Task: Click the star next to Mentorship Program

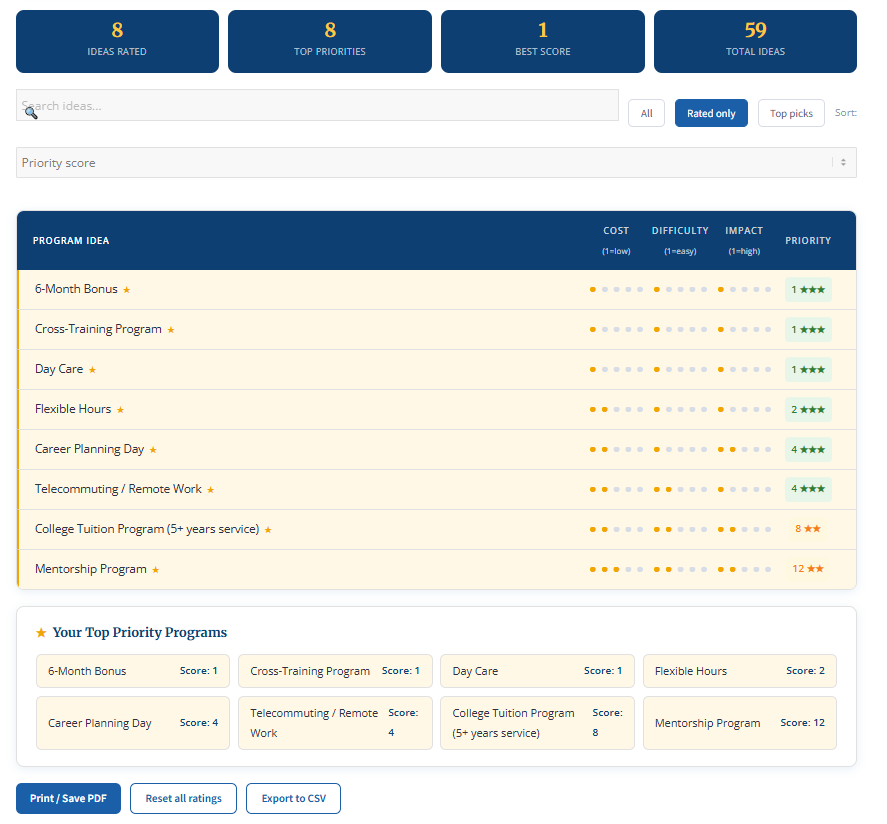Action: [155, 570]
